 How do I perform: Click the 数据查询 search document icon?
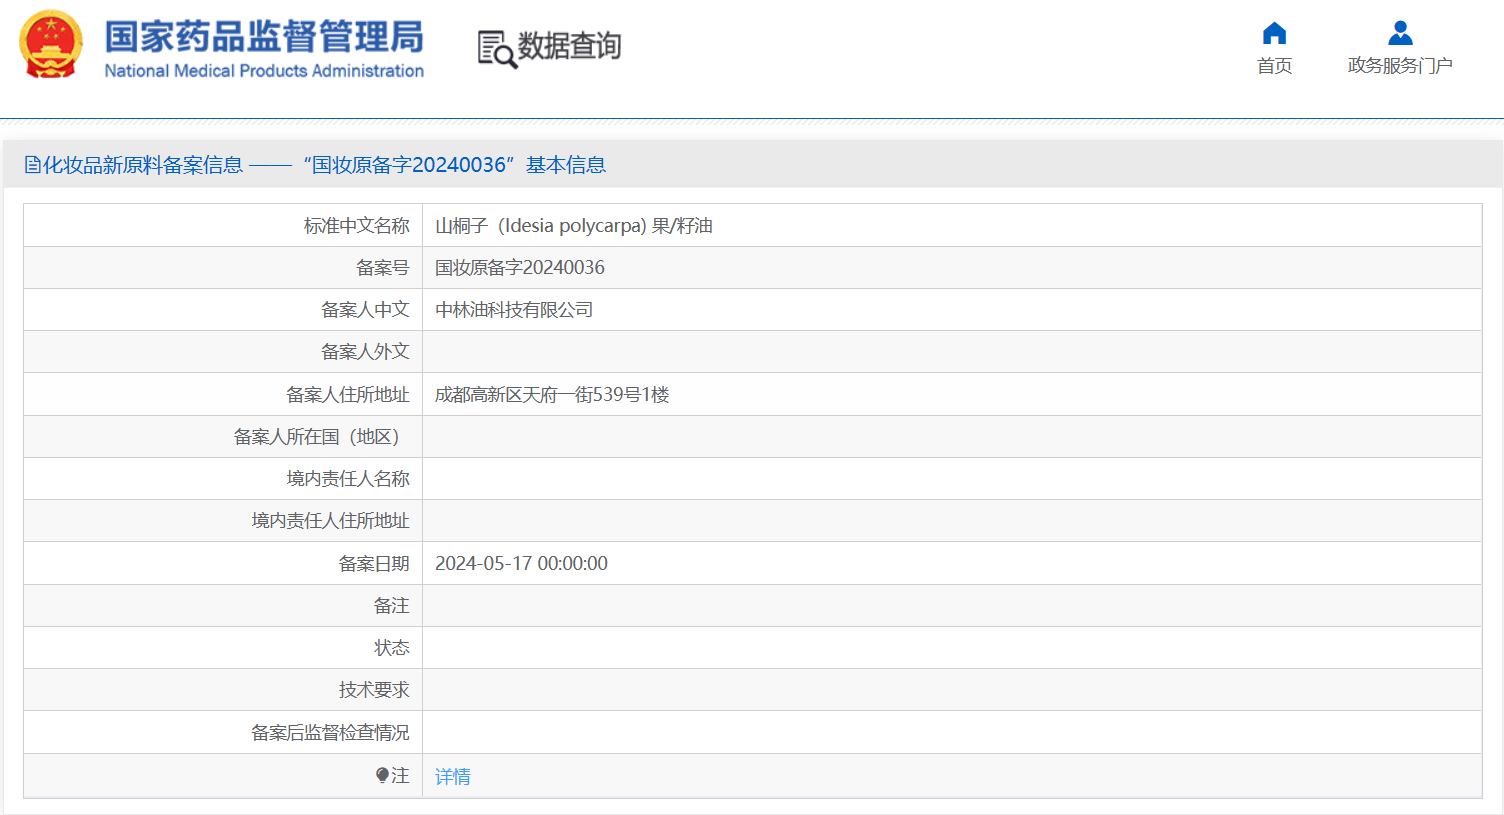click(x=497, y=49)
